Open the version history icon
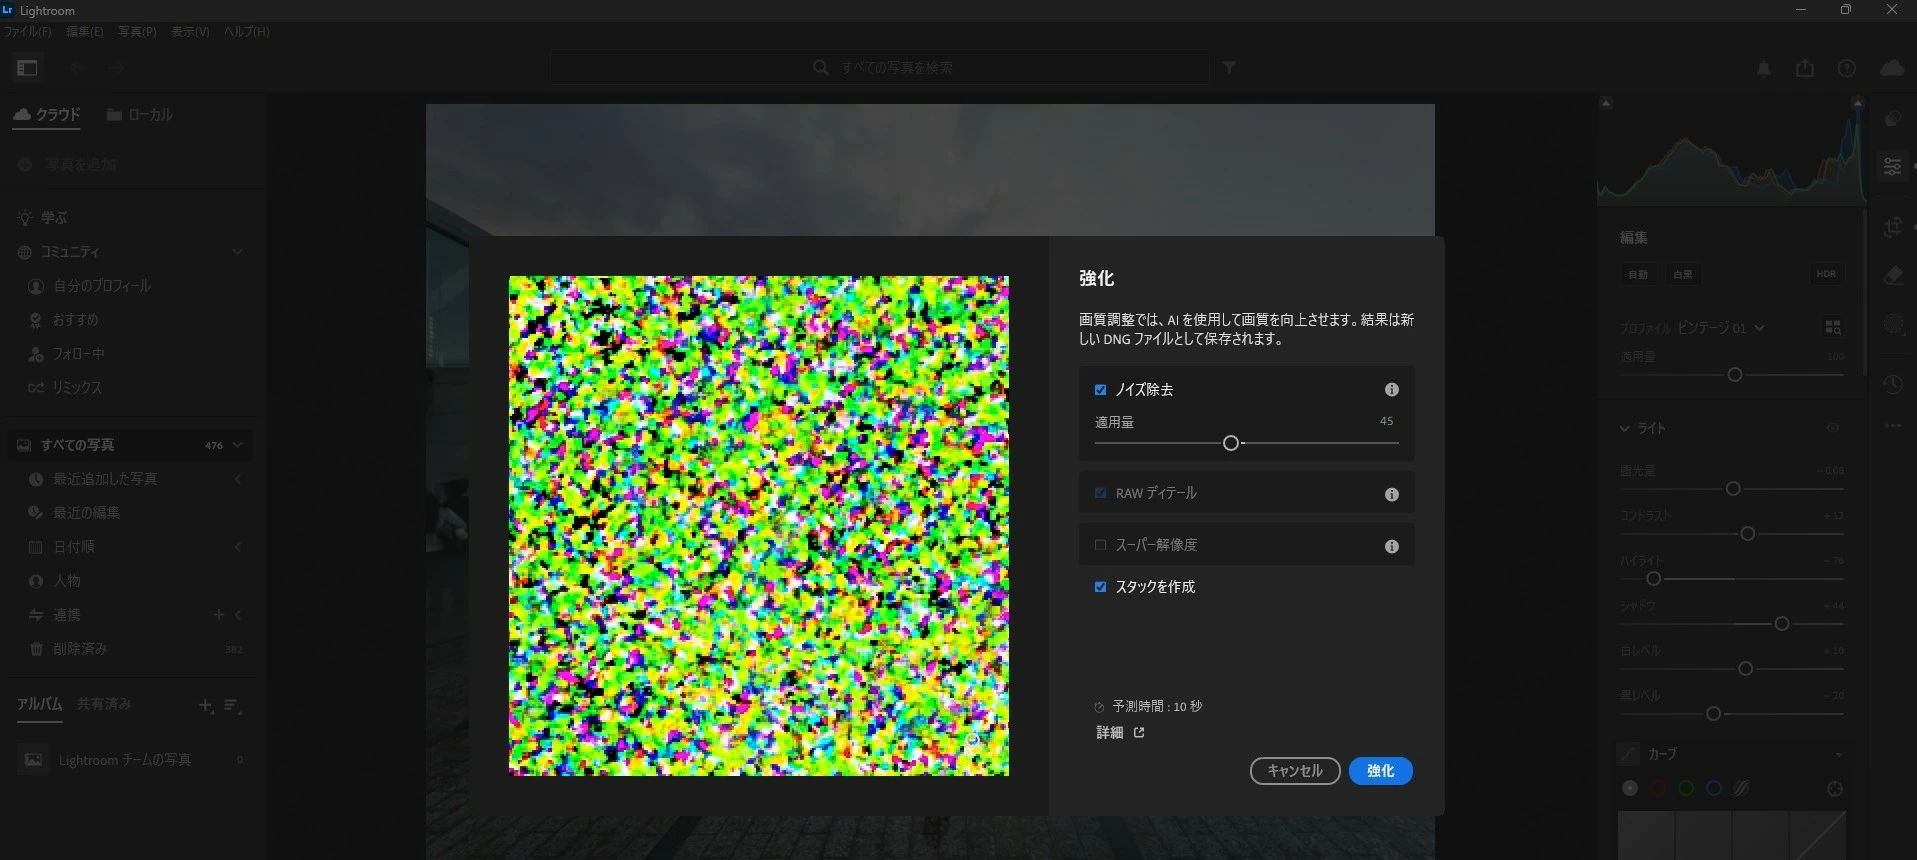Image resolution: width=1917 pixels, height=860 pixels. (1892, 385)
